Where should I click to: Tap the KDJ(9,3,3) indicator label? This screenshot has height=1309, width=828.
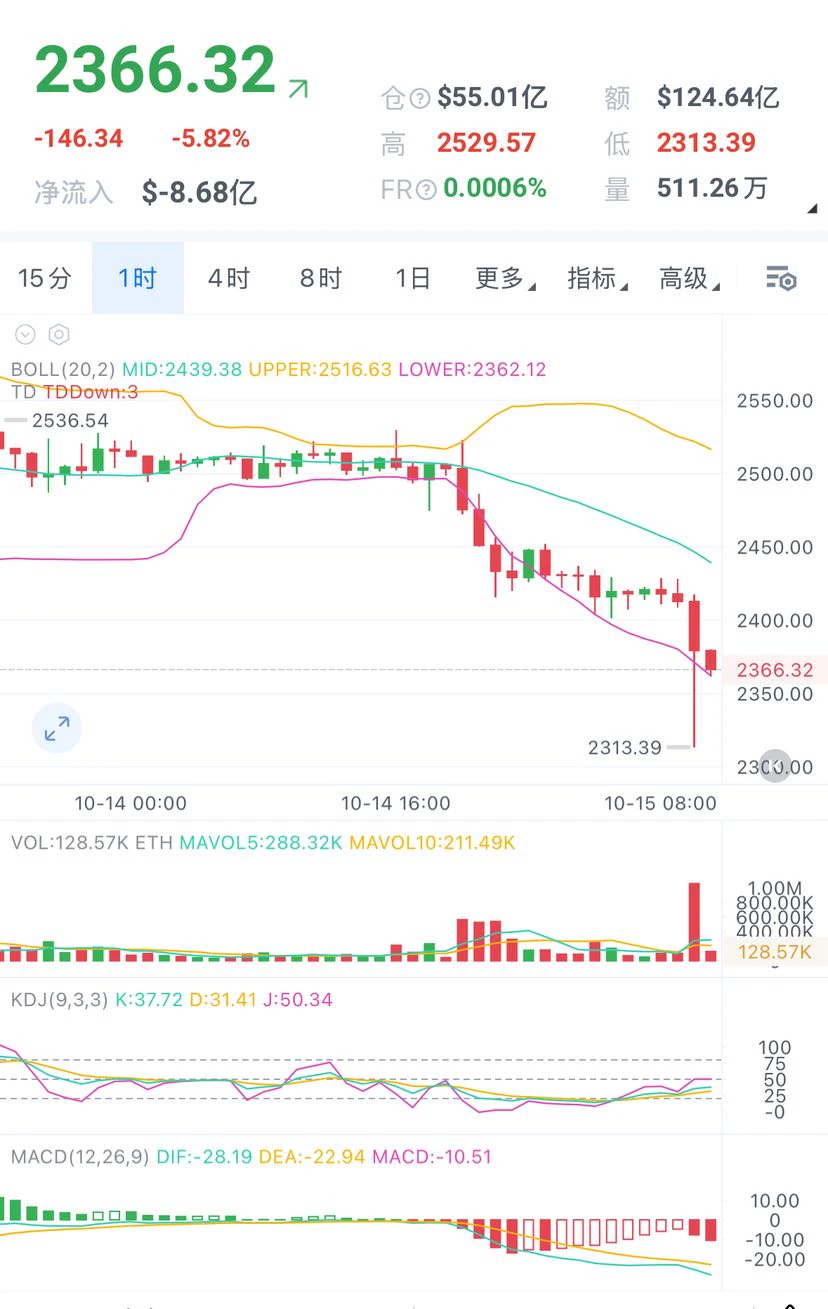(59, 999)
